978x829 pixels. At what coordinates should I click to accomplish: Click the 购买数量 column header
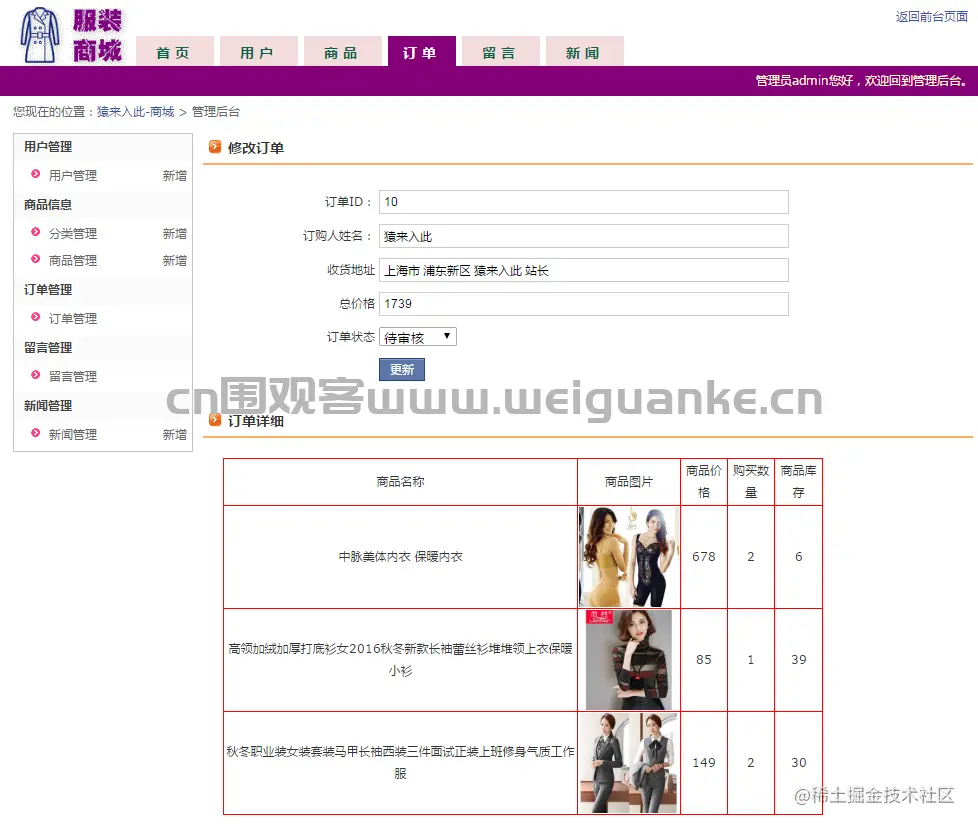pyautogui.click(x=751, y=482)
